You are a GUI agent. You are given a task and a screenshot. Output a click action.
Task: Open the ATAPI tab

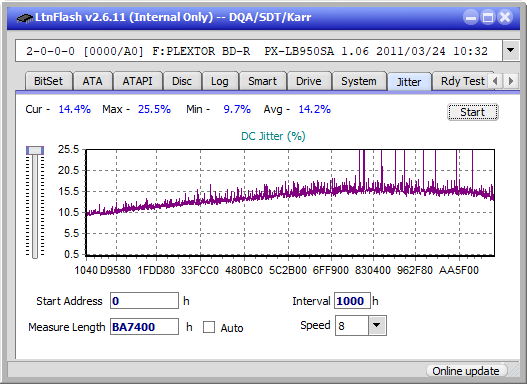[137, 81]
